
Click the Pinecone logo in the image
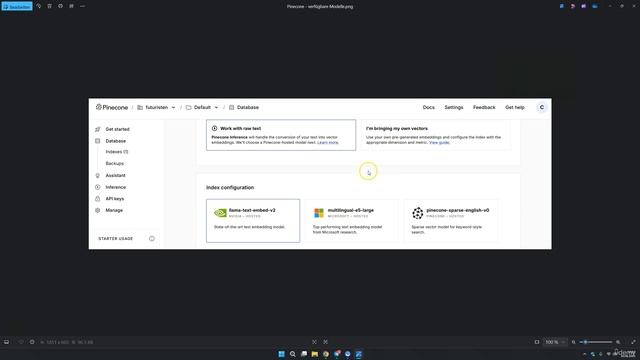pyautogui.click(x=112, y=107)
